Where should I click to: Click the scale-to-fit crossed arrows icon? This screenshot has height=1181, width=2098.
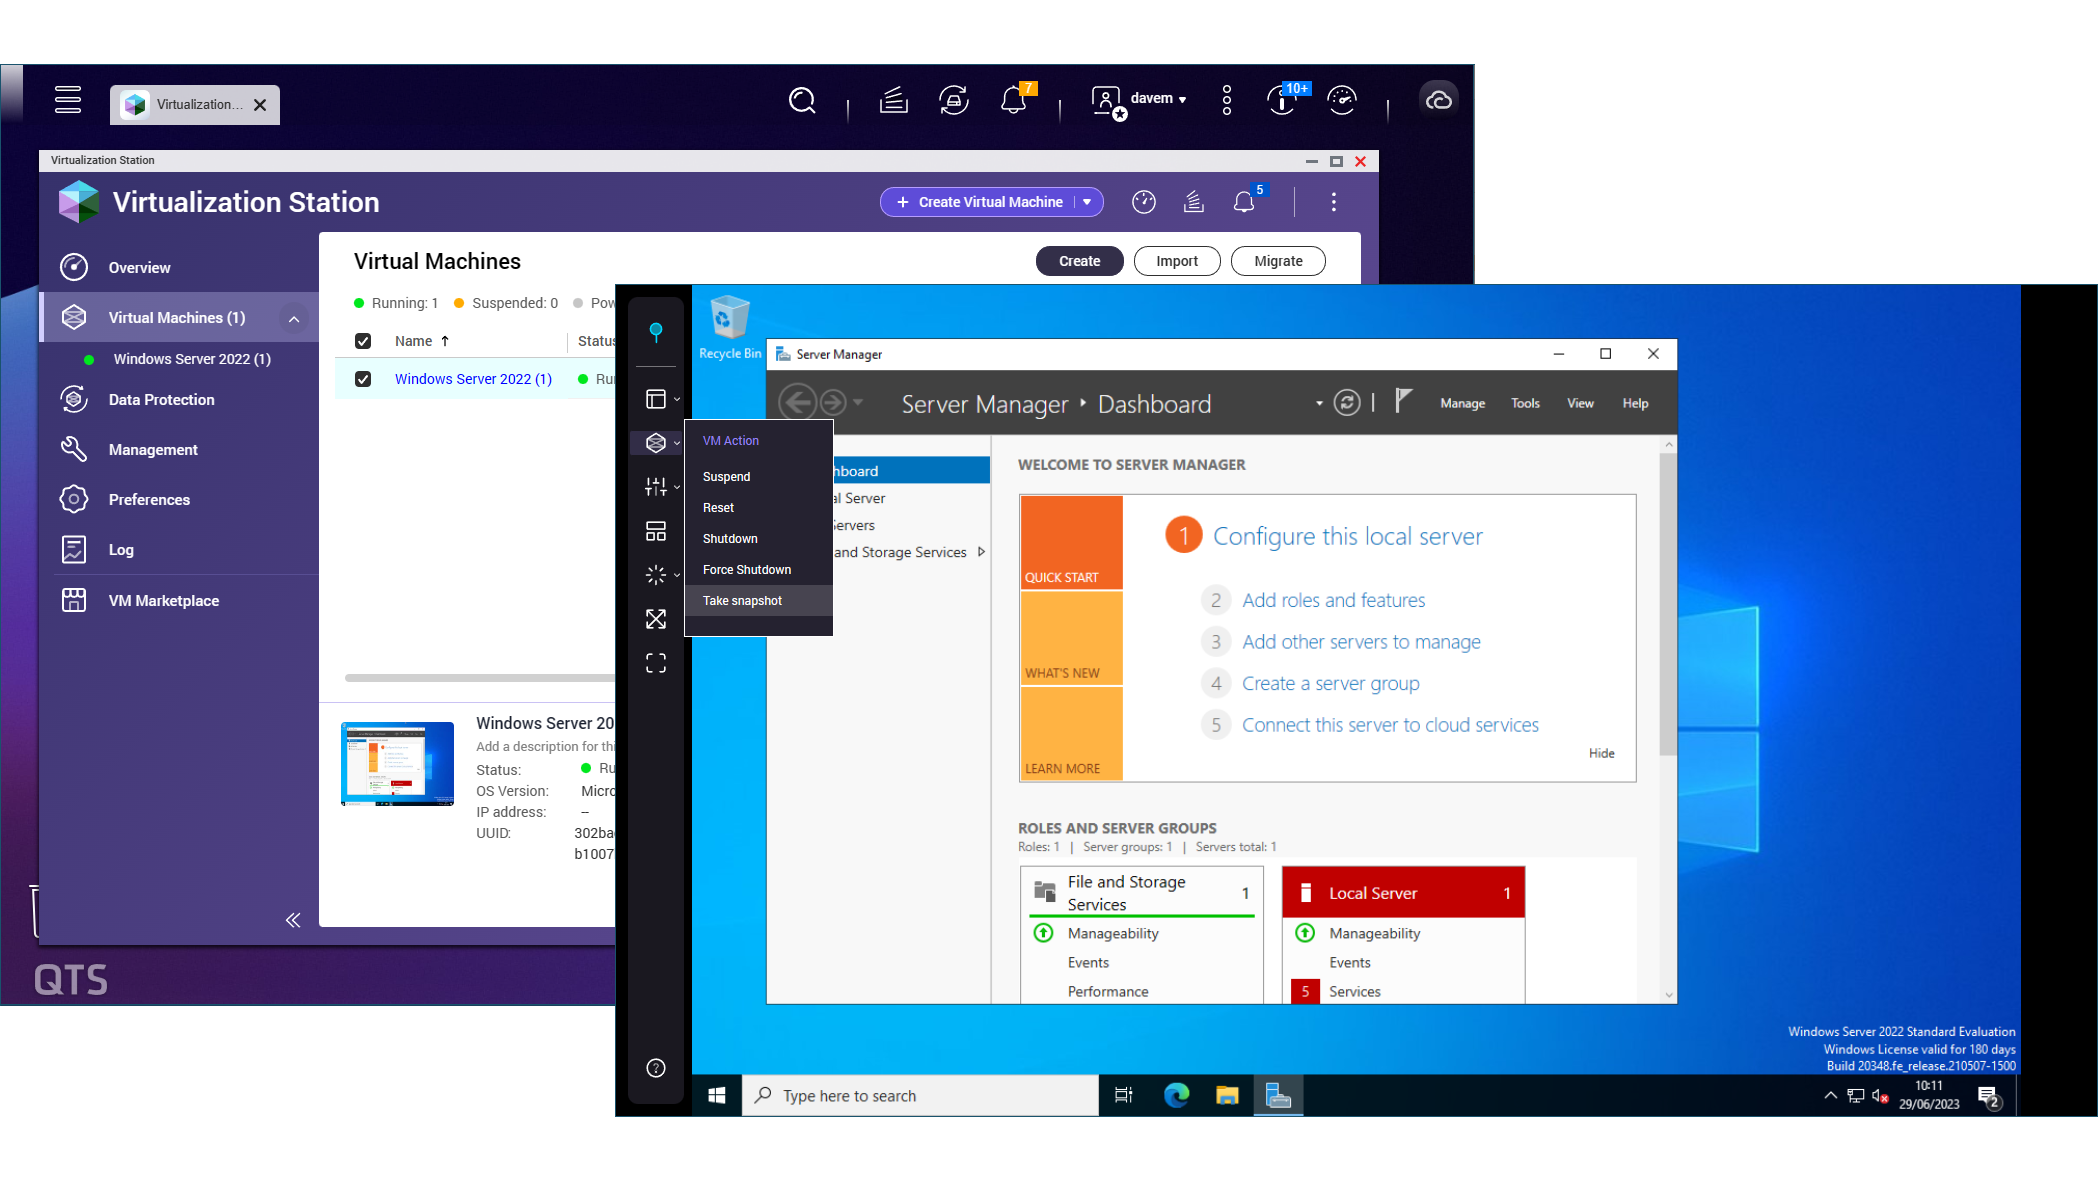(x=656, y=619)
